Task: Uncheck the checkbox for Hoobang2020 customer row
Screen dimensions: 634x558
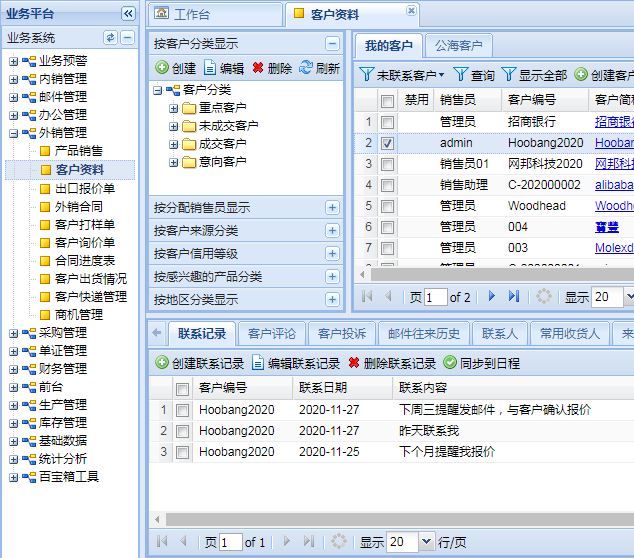Action: [387, 143]
